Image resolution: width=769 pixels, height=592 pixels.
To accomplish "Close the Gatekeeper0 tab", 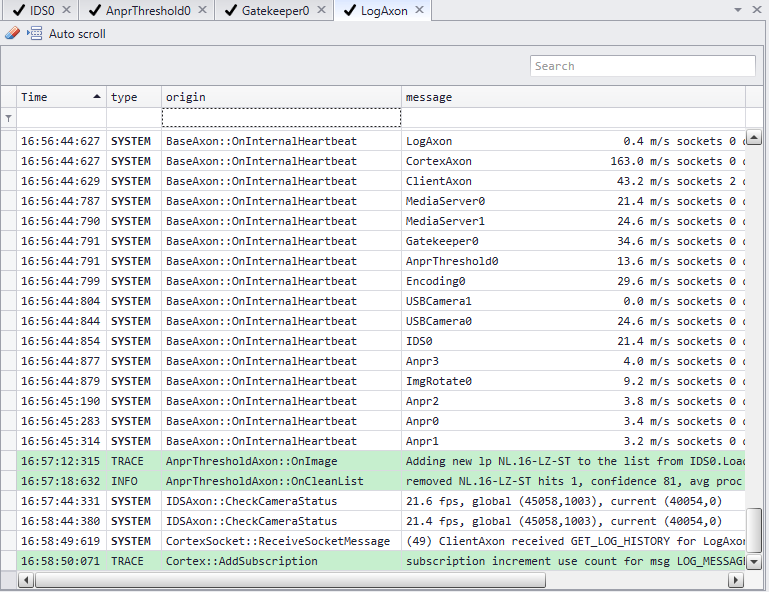I will pos(321,10).
